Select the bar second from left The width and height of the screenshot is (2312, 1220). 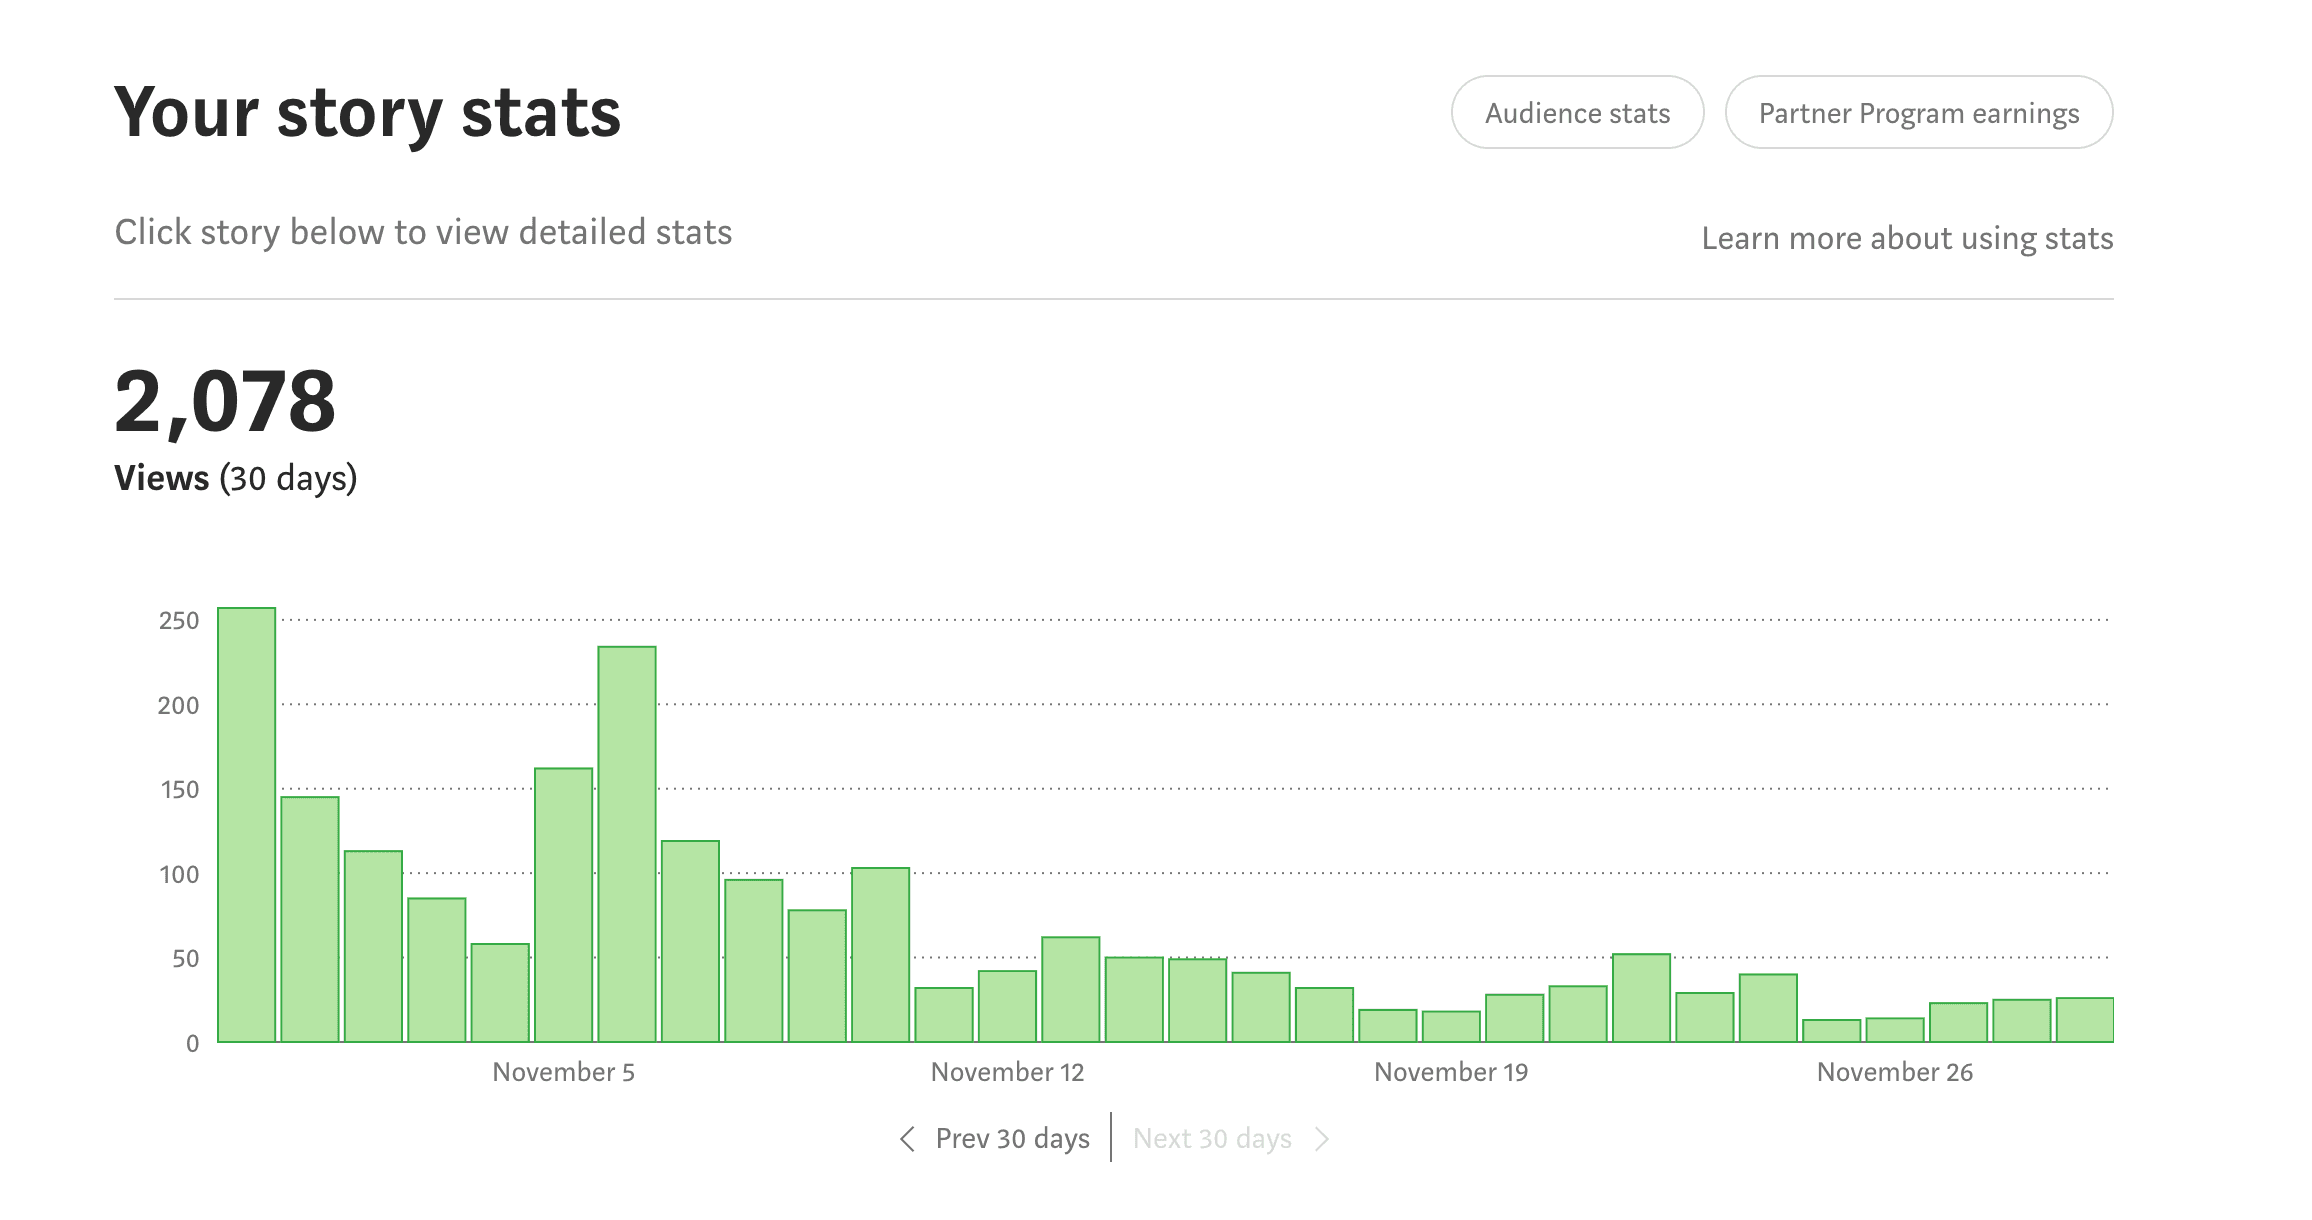click(x=310, y=920)
